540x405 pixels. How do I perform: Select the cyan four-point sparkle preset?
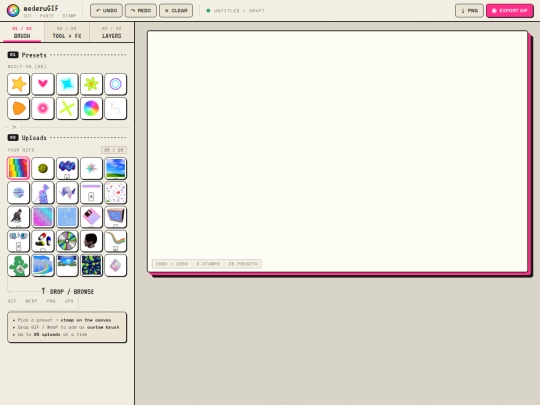click(x=67, y=84)
